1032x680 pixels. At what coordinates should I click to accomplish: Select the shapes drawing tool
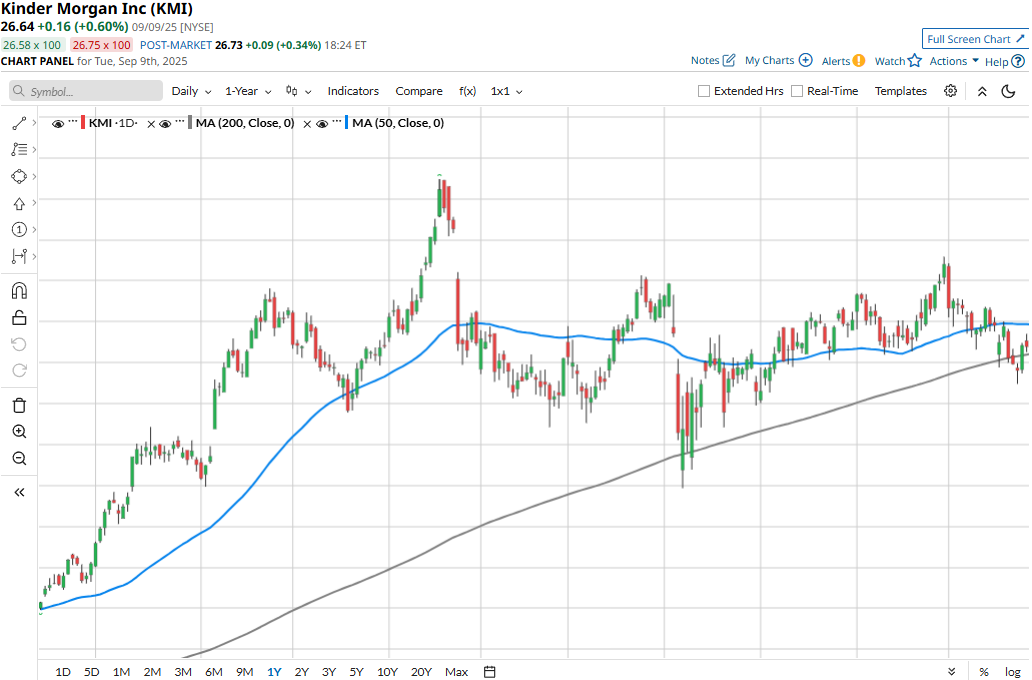(x=18, y=176)
